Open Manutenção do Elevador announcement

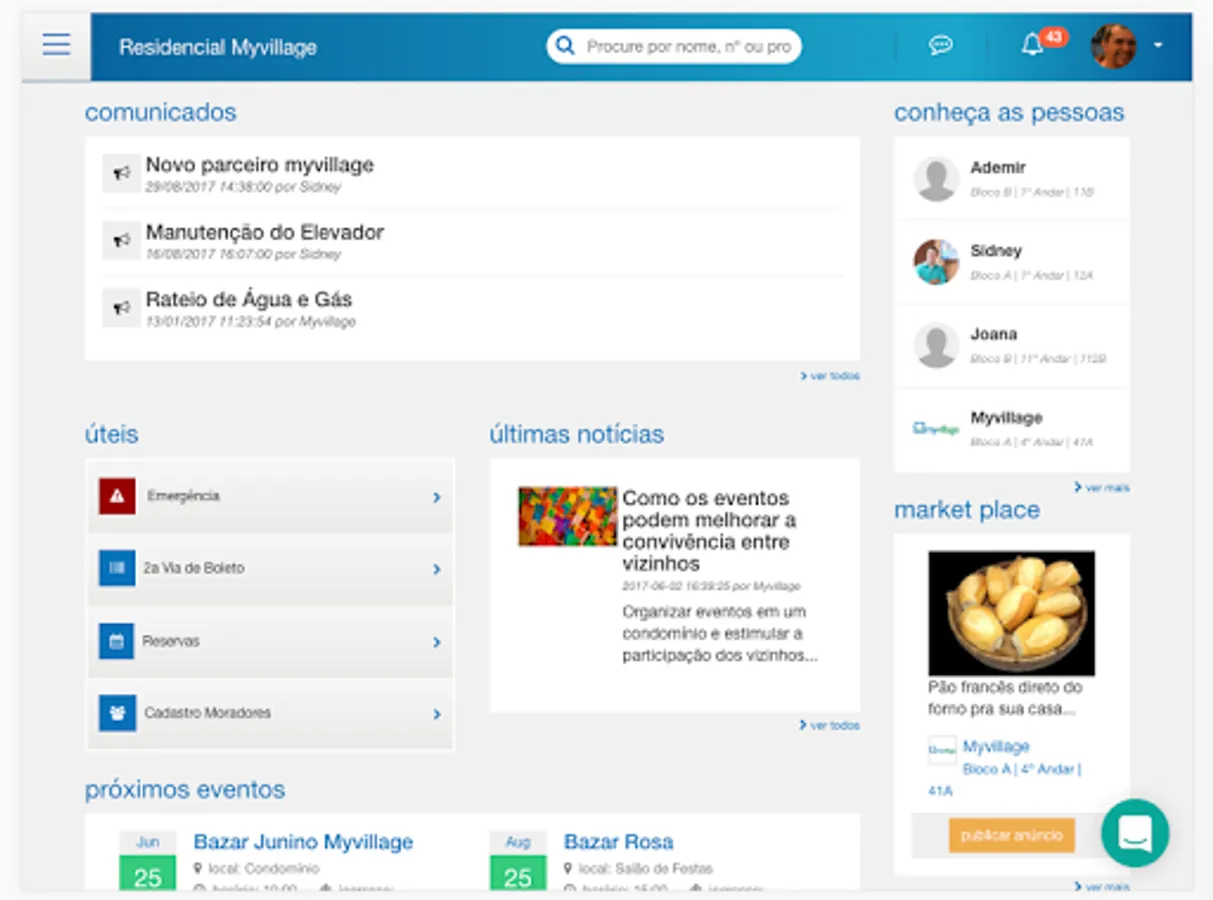pyautogui.click(x=265, y=232)
